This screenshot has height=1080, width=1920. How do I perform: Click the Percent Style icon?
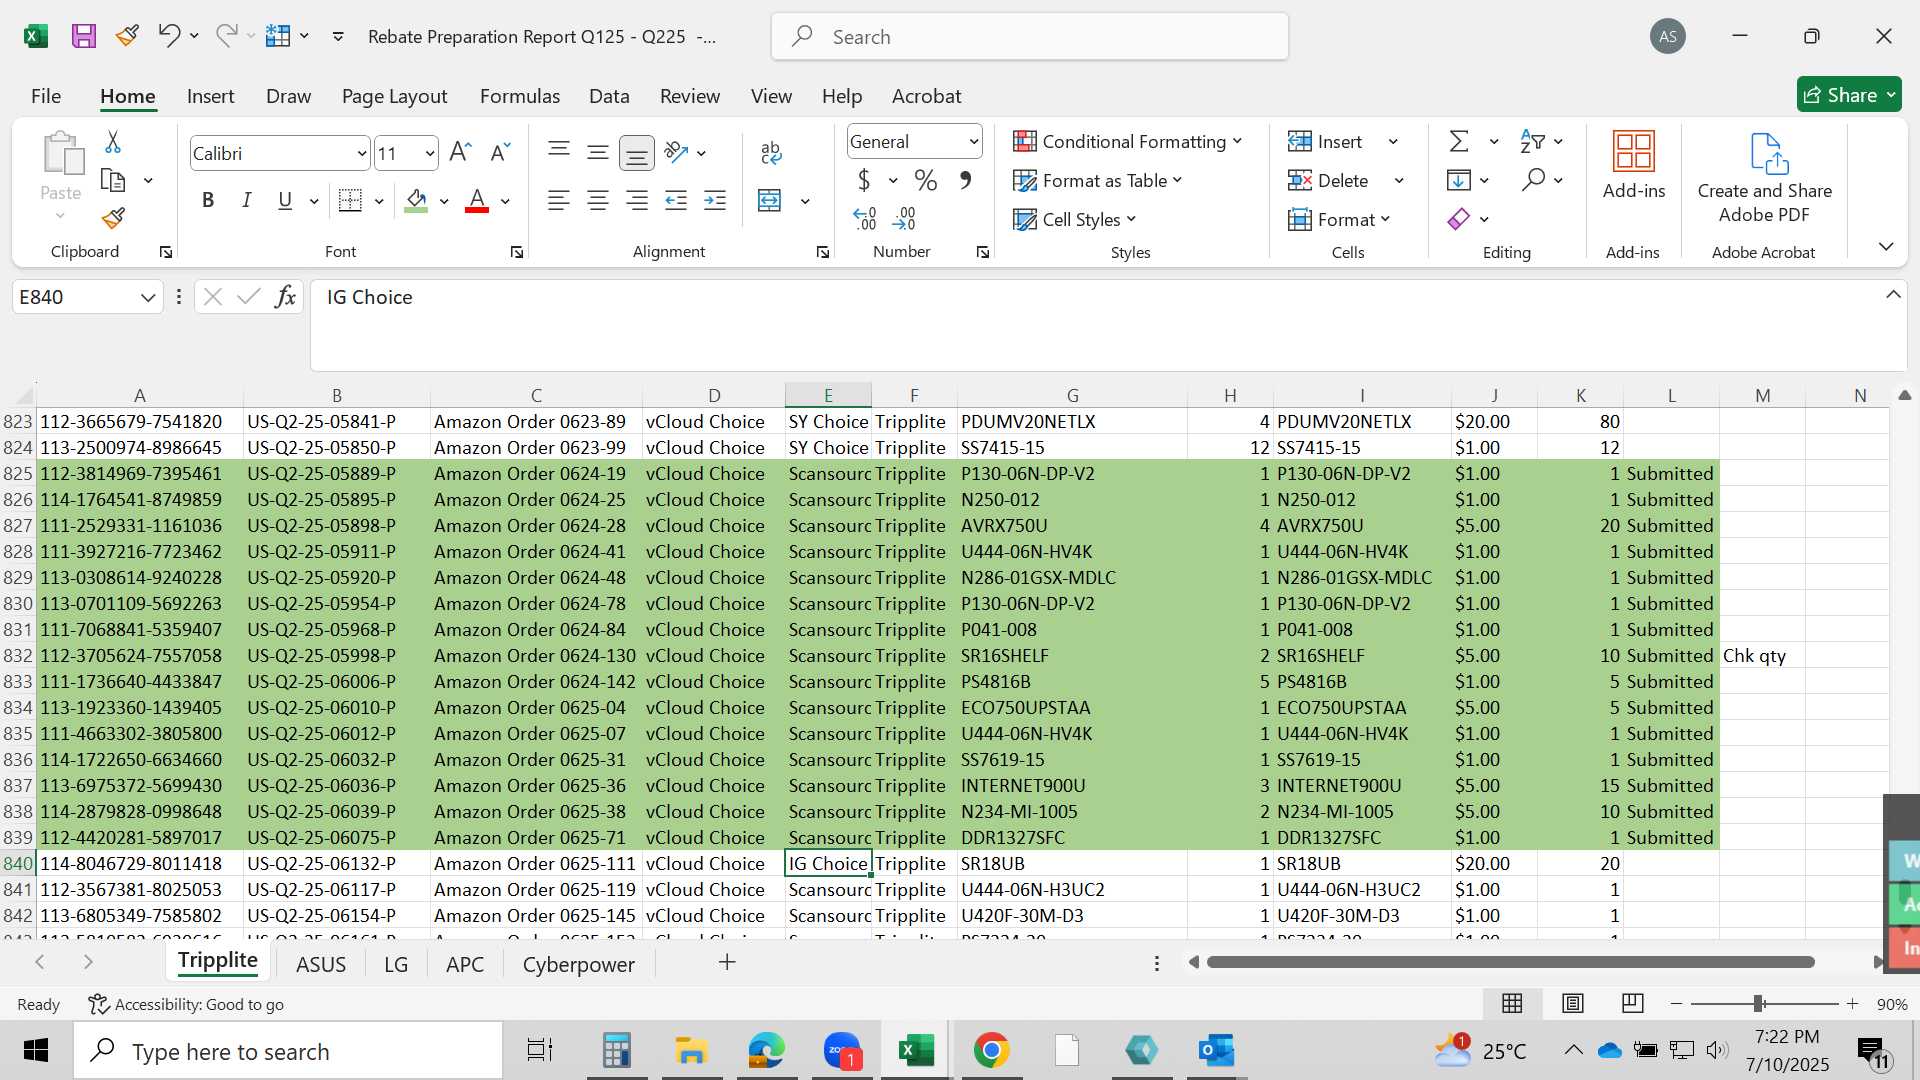pyautogui.click(x=926, y=181)
